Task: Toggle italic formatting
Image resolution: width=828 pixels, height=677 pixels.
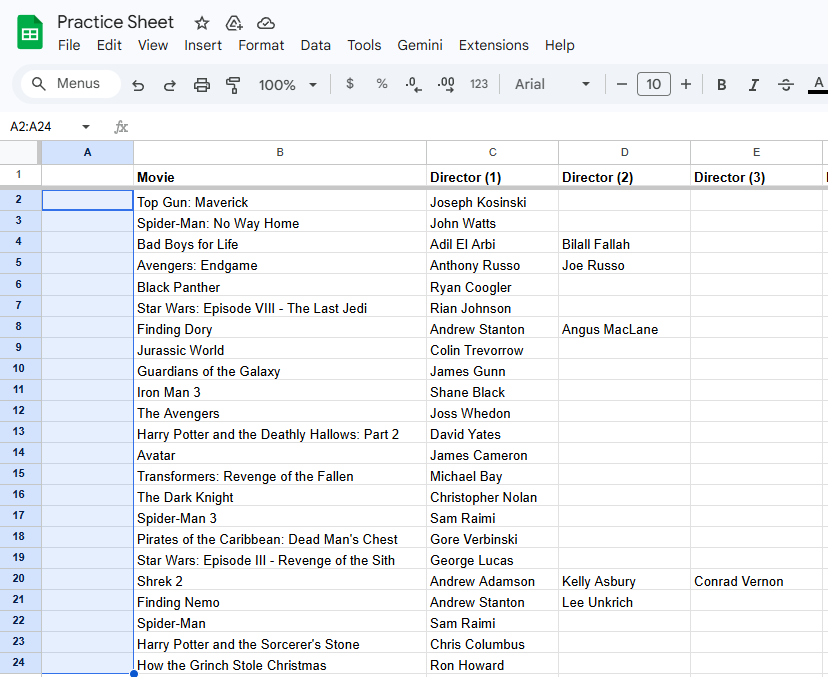Action: tap(754, 84)
